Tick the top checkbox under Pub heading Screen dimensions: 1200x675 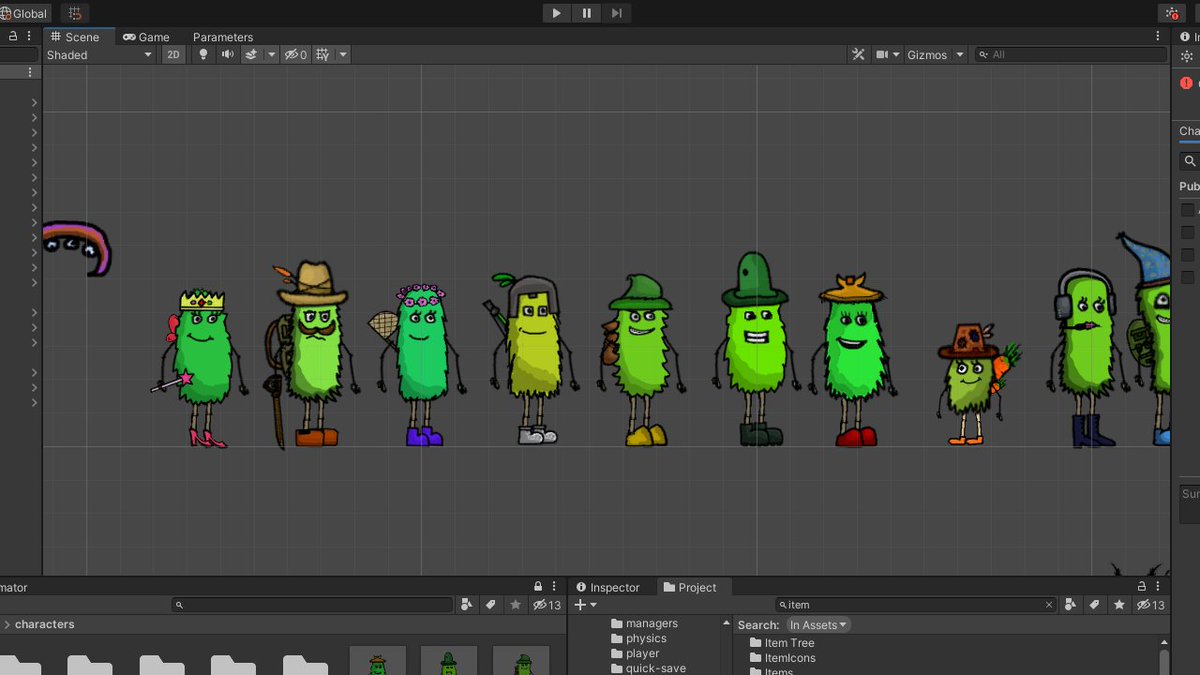(1188, 210)
